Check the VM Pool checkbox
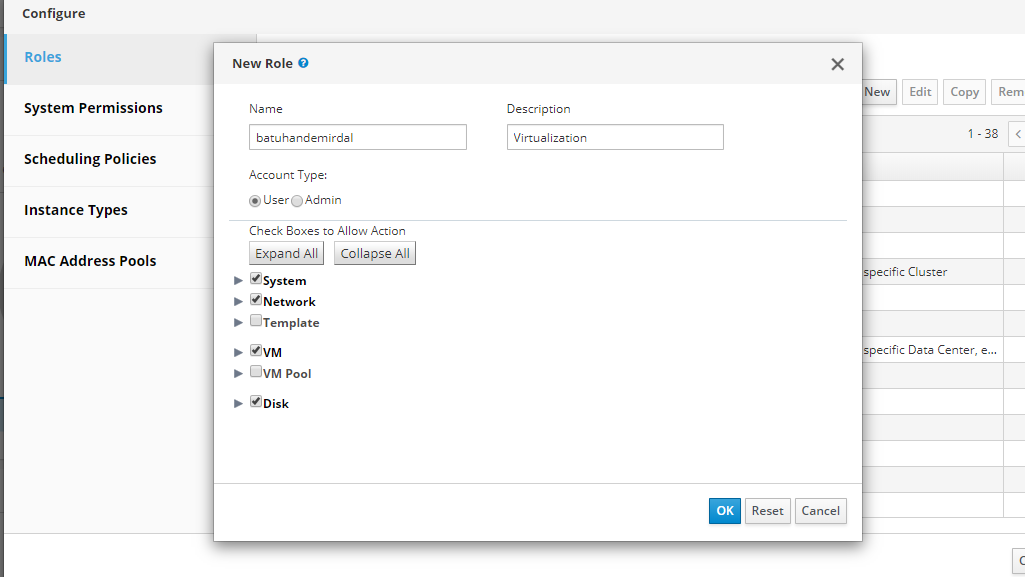1025x577 pixels. click(x=256, y=372)
